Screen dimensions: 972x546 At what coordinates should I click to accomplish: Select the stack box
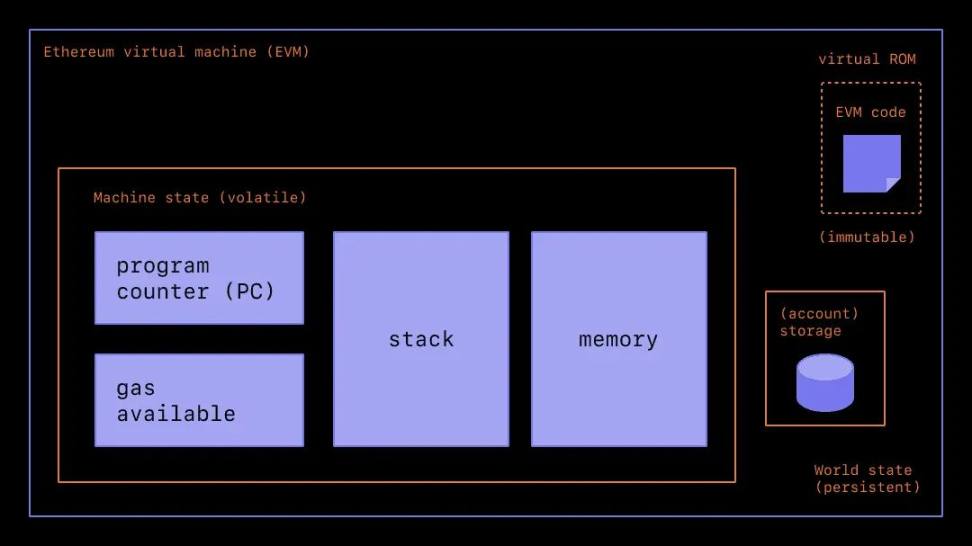coord(421,339)
